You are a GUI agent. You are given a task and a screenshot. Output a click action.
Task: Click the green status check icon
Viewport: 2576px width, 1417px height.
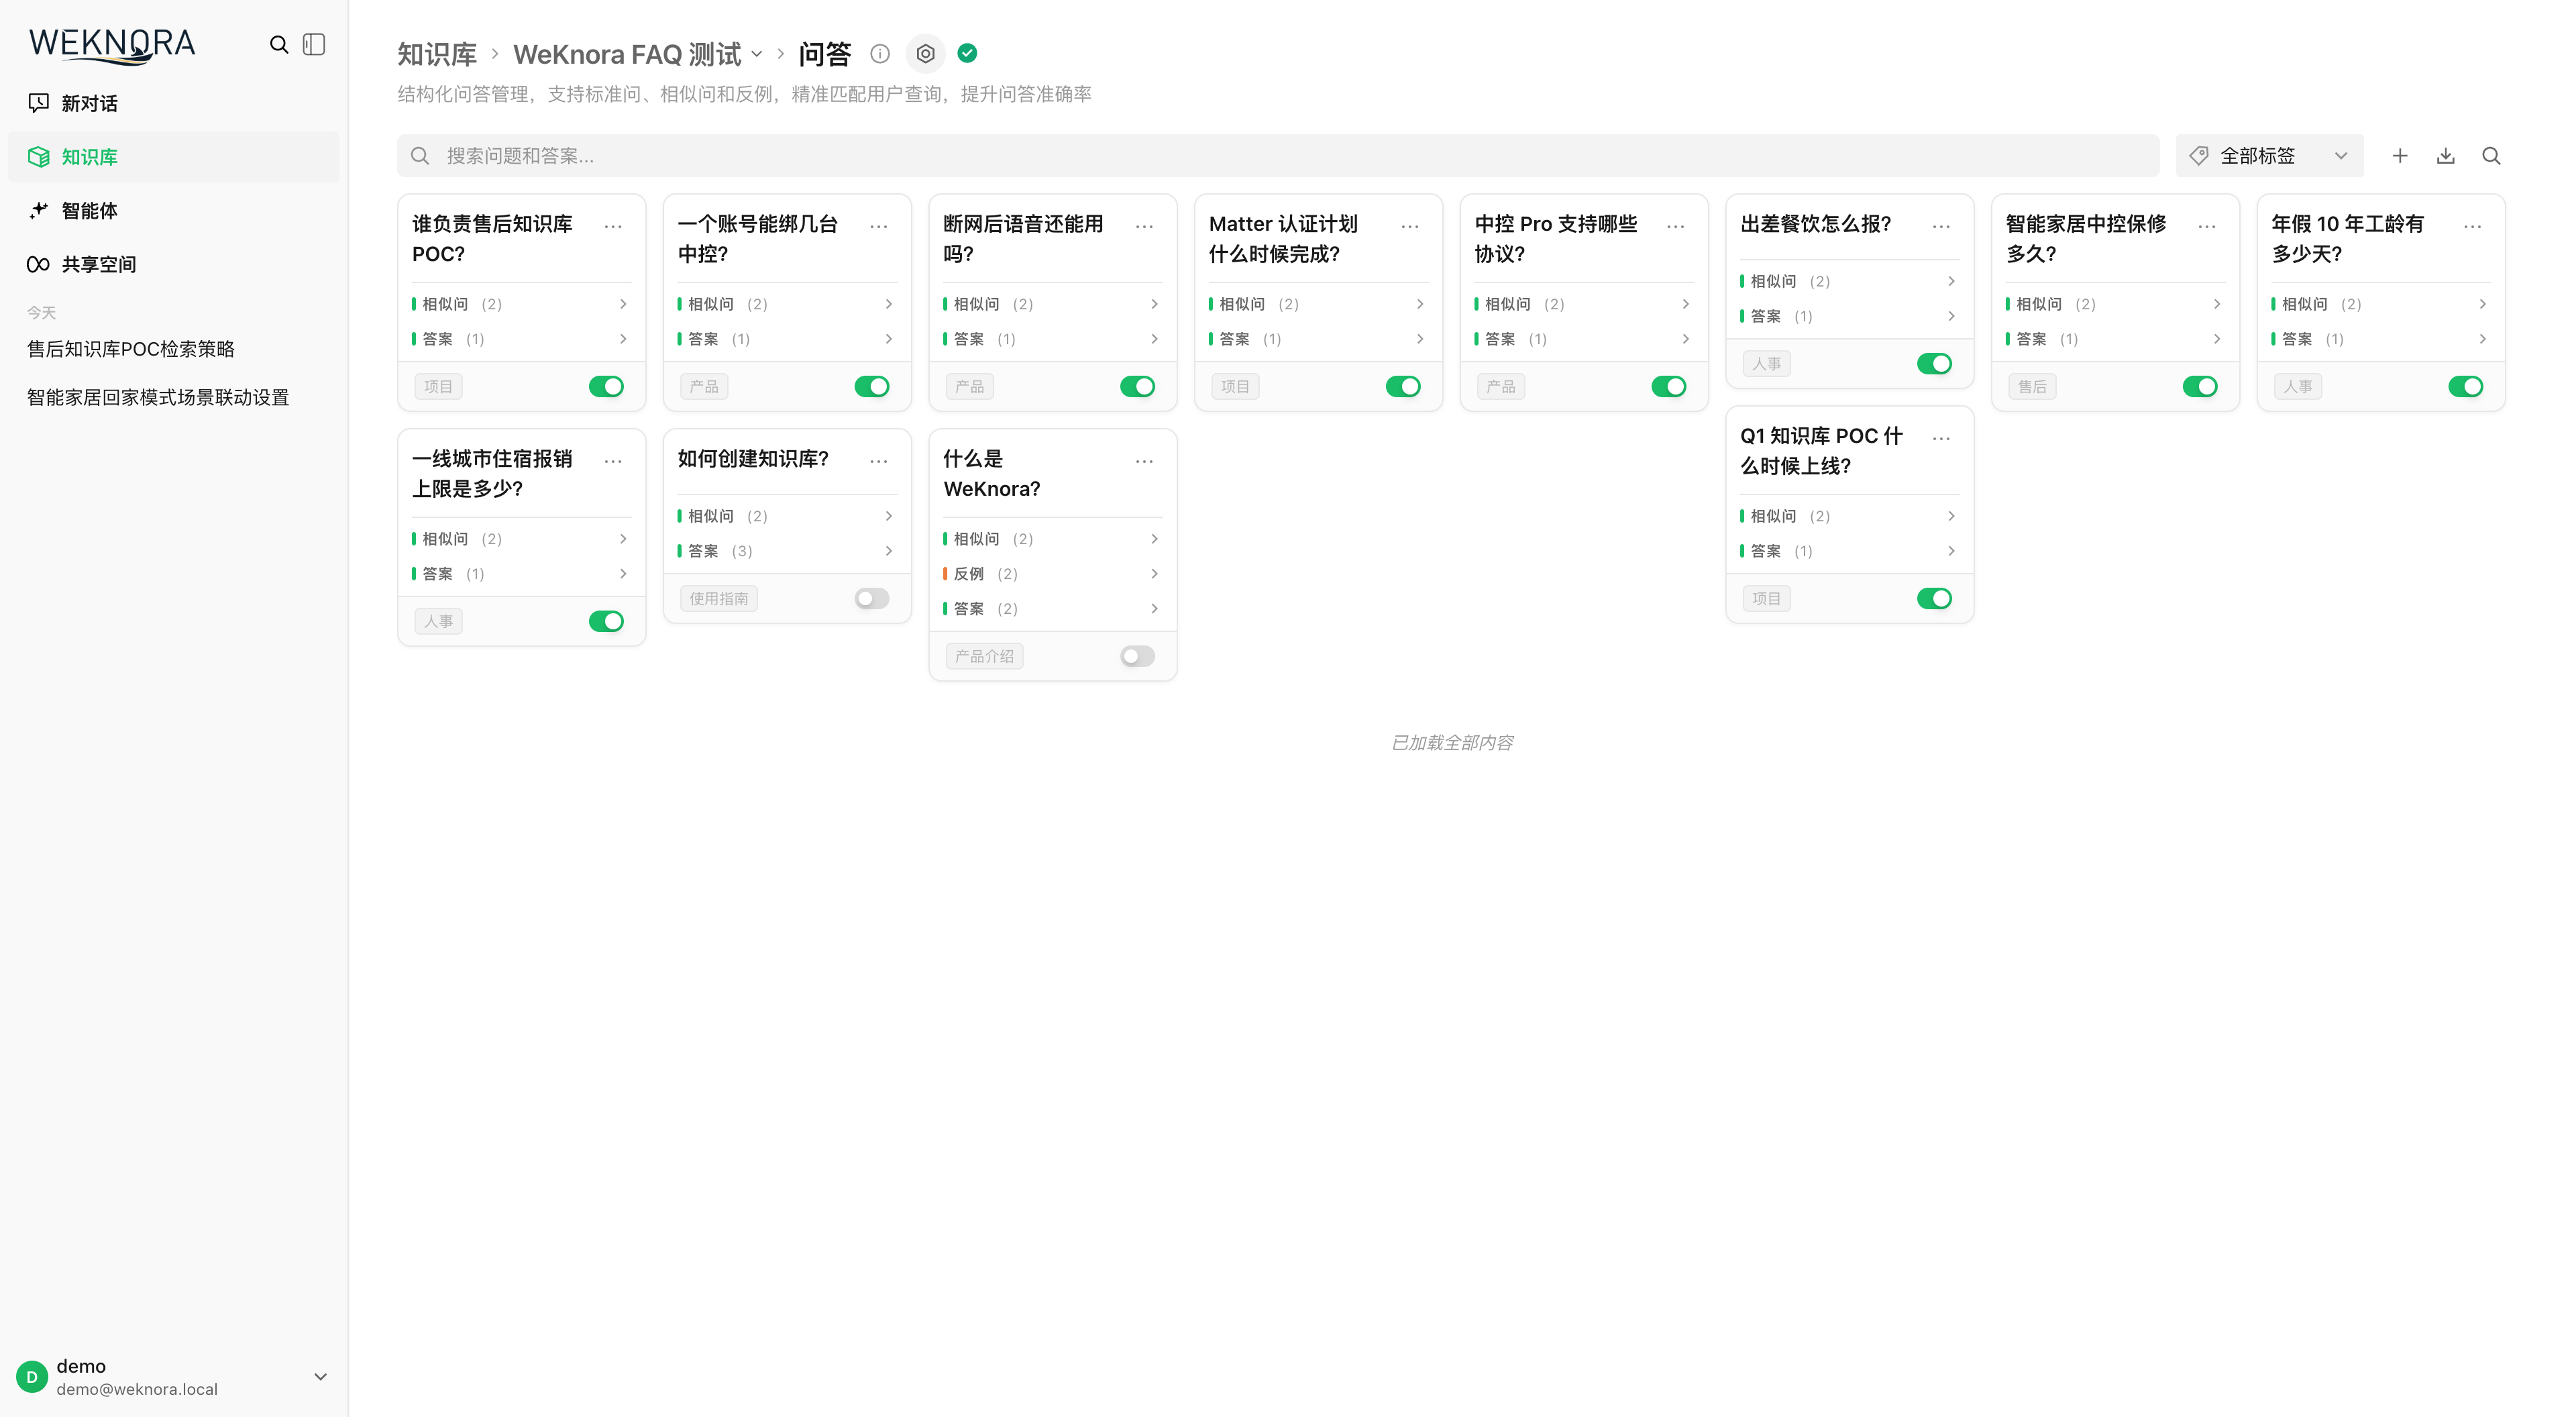[x=967, y=53]
